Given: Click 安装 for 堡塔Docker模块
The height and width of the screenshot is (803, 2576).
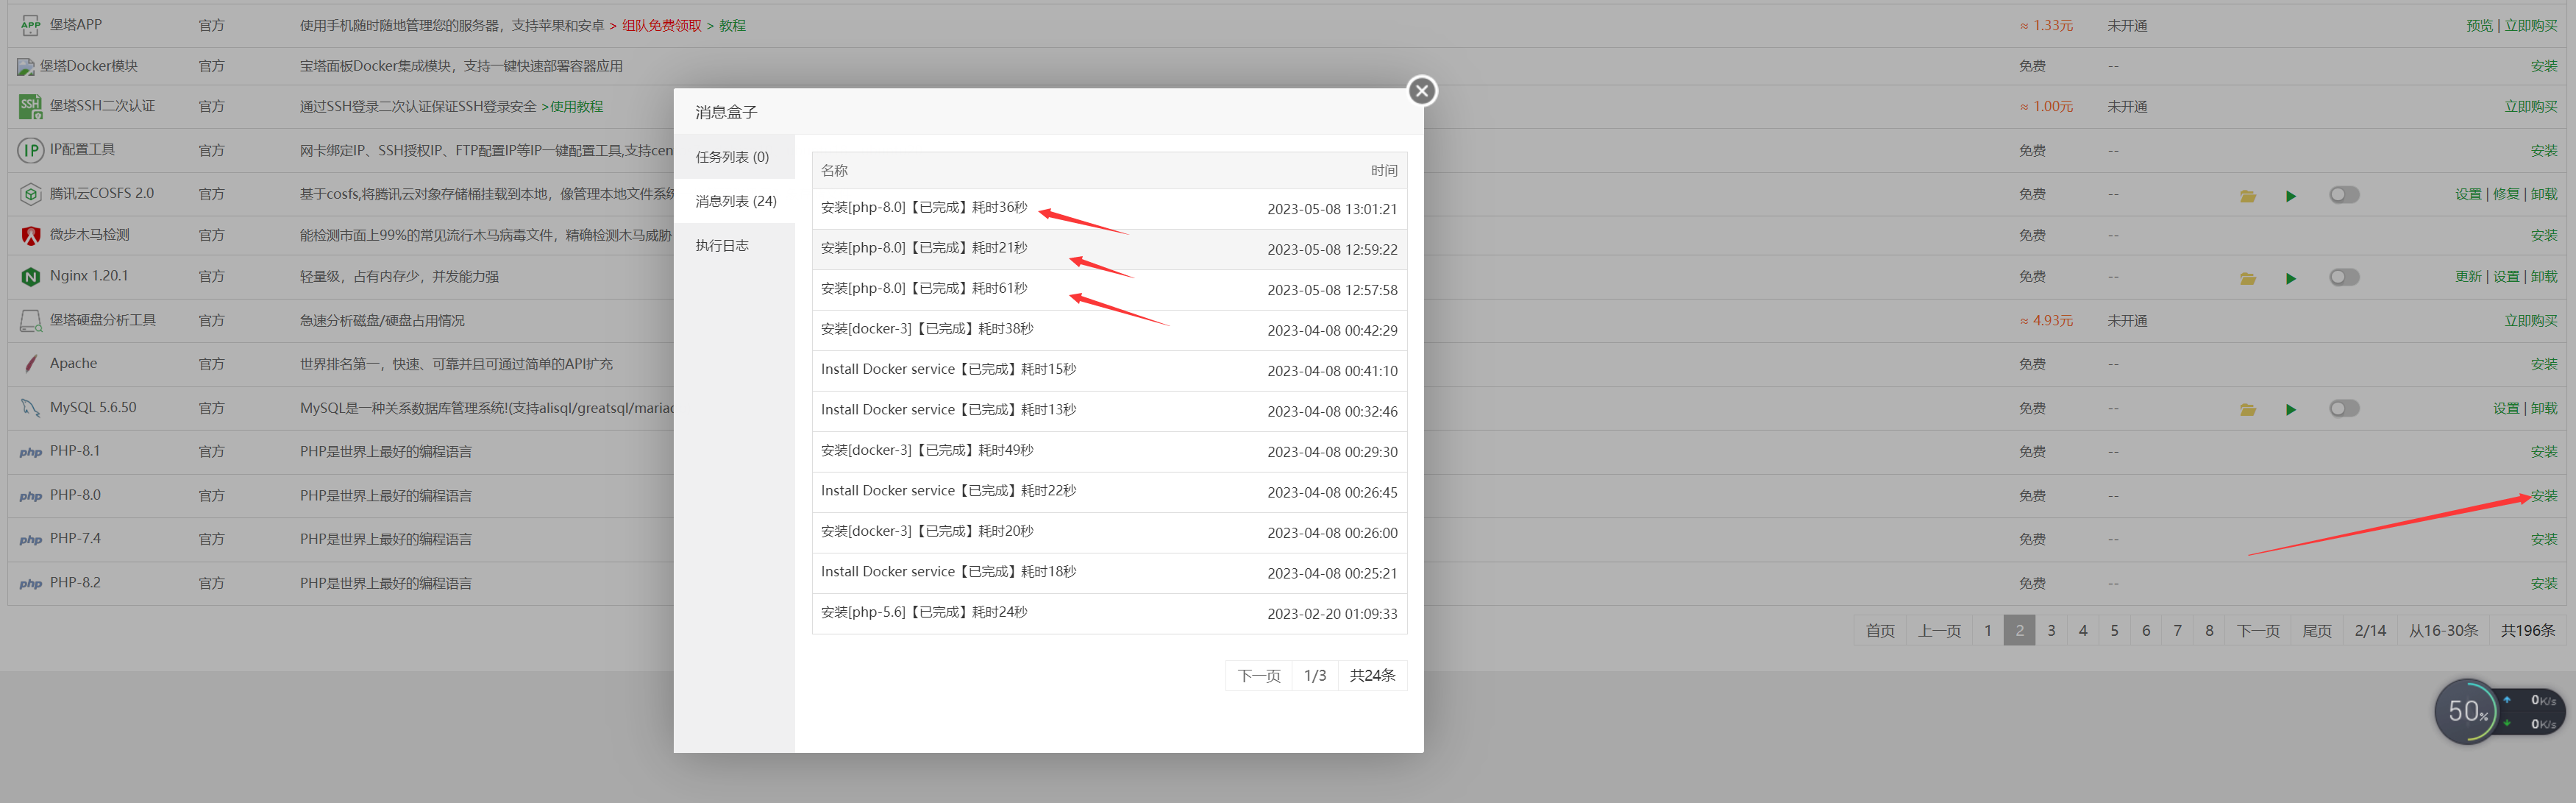Looking at the screenshot, I should pos(2543,66).
